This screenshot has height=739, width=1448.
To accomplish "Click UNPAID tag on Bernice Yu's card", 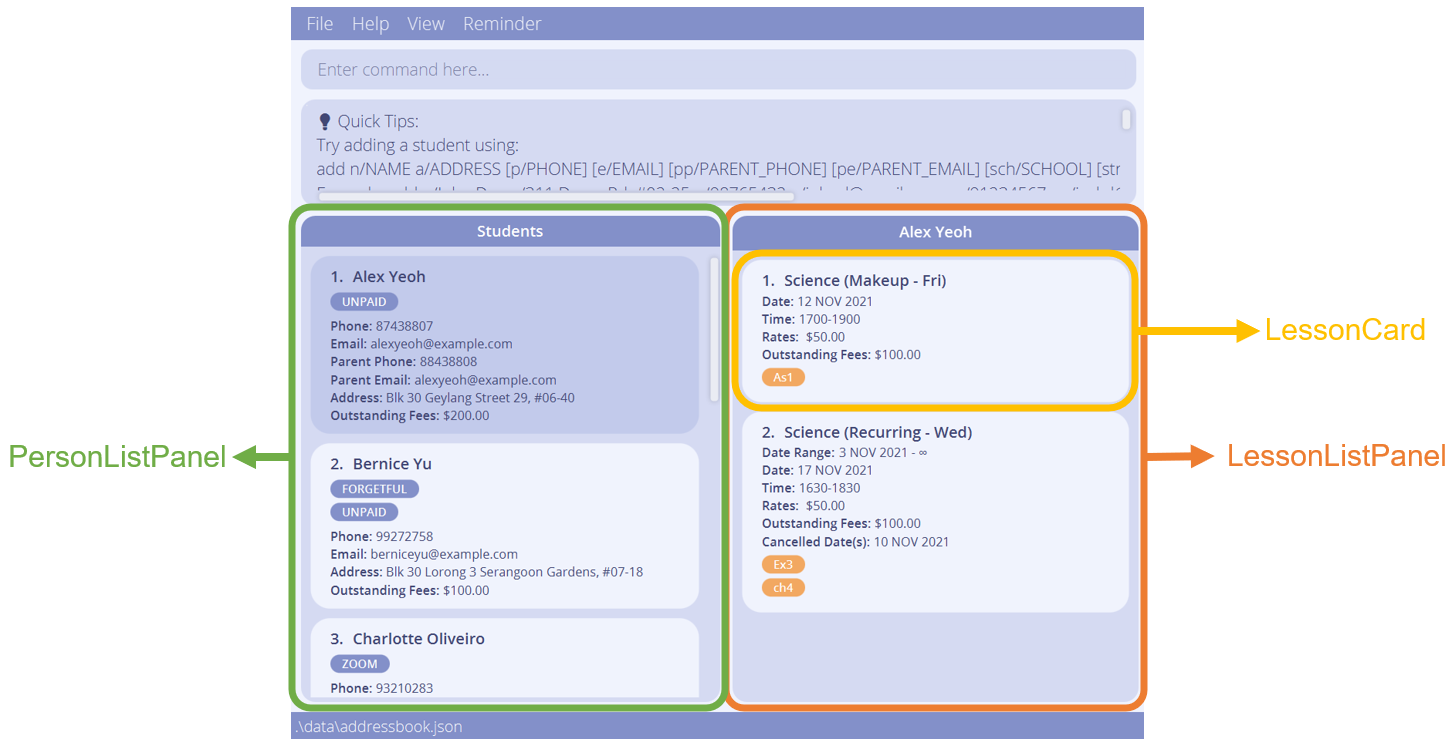I will tap(364, 512).
